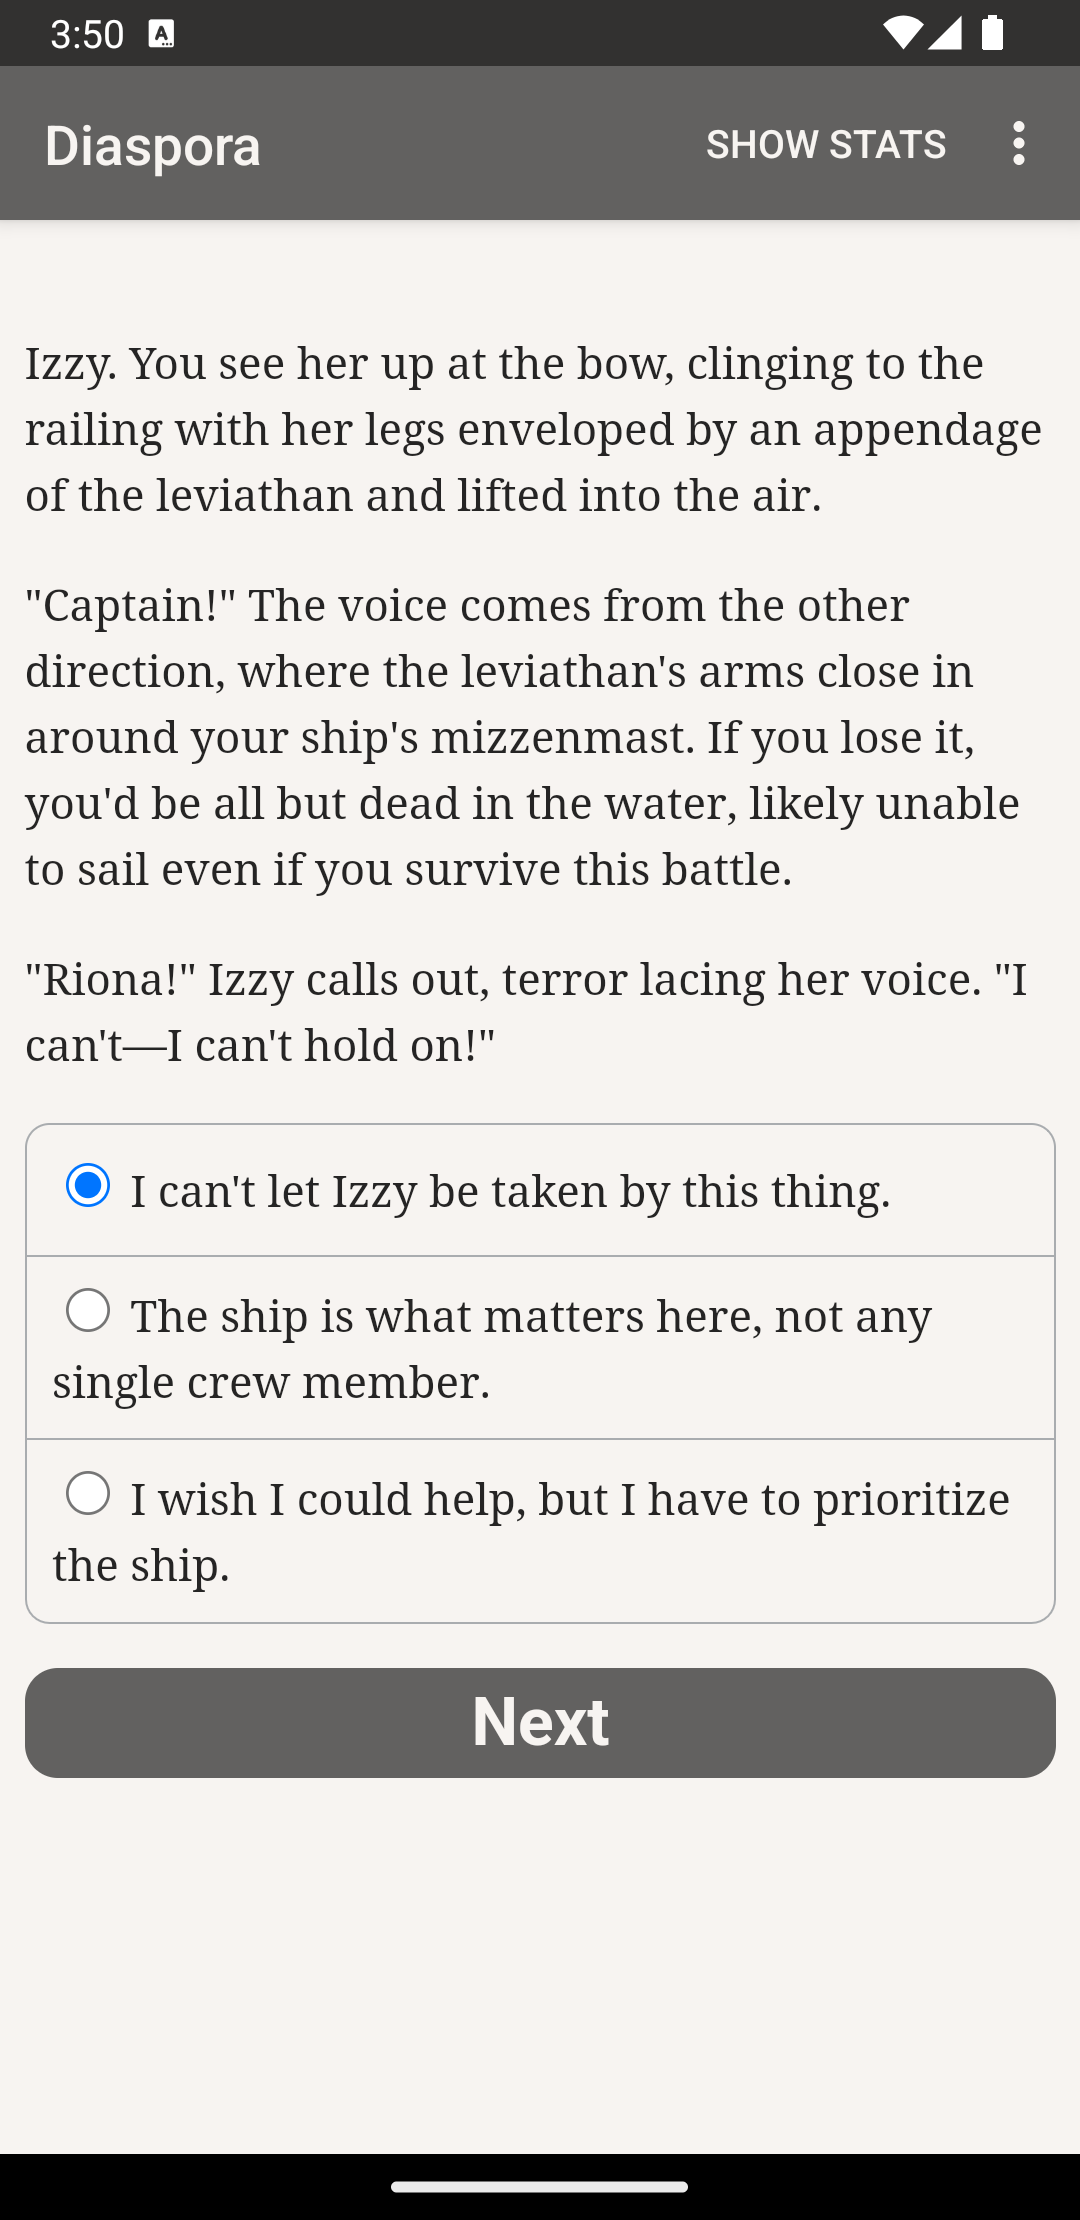Image resolution: width=1080 pixels, height=2220 pixels.
Task: Tap the paragraph beginning with 'Izzy. You see her'
Action: 533,429
